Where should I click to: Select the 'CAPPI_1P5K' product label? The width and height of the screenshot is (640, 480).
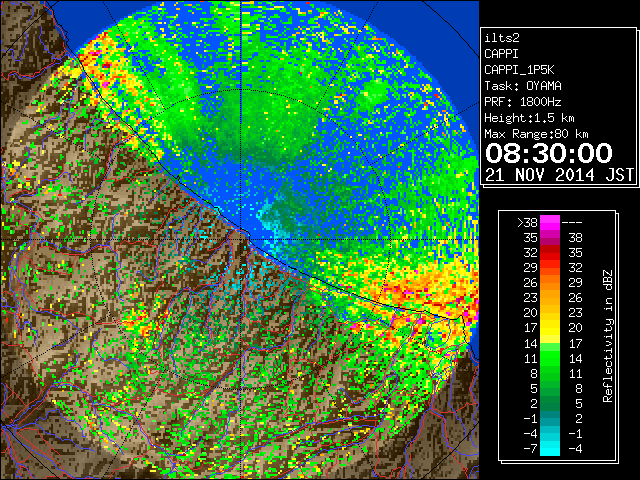tap(519, 70)
